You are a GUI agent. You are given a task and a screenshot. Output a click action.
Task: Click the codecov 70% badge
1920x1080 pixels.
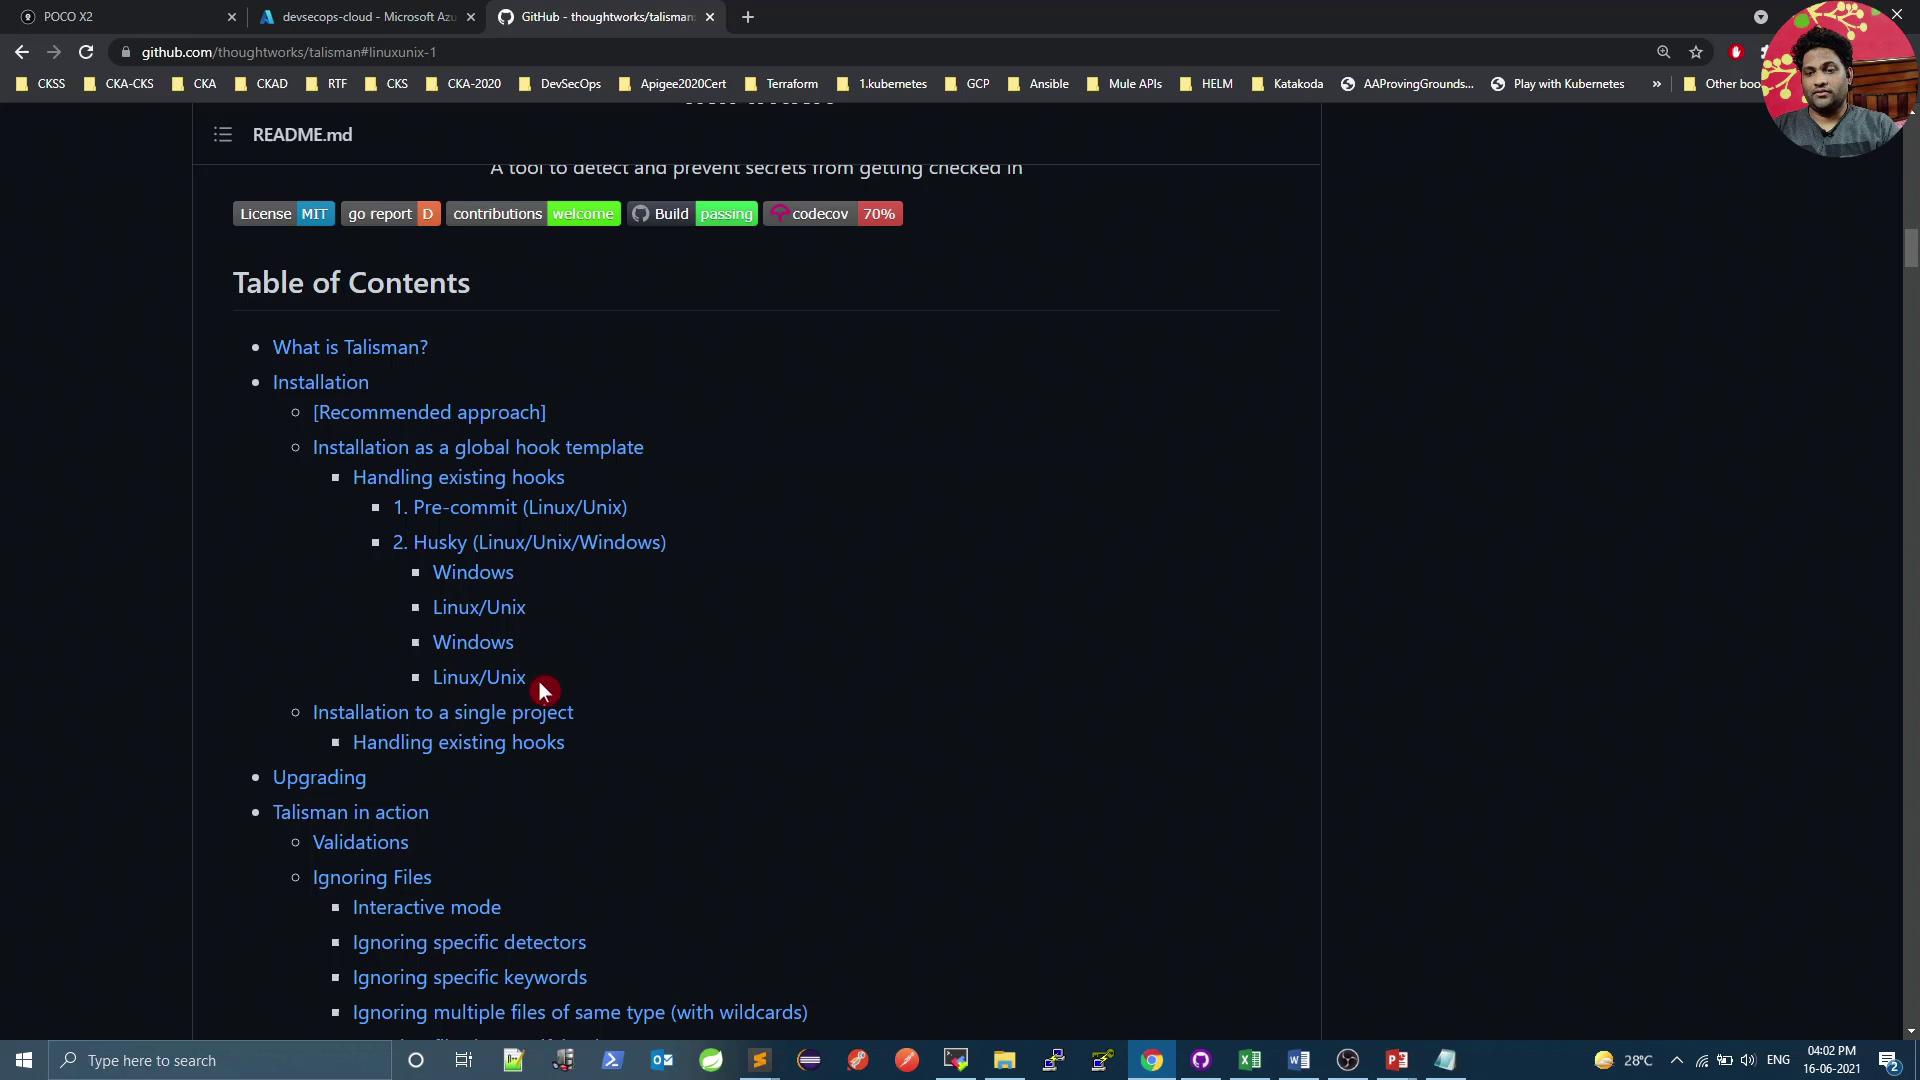[x=833, y=214]
